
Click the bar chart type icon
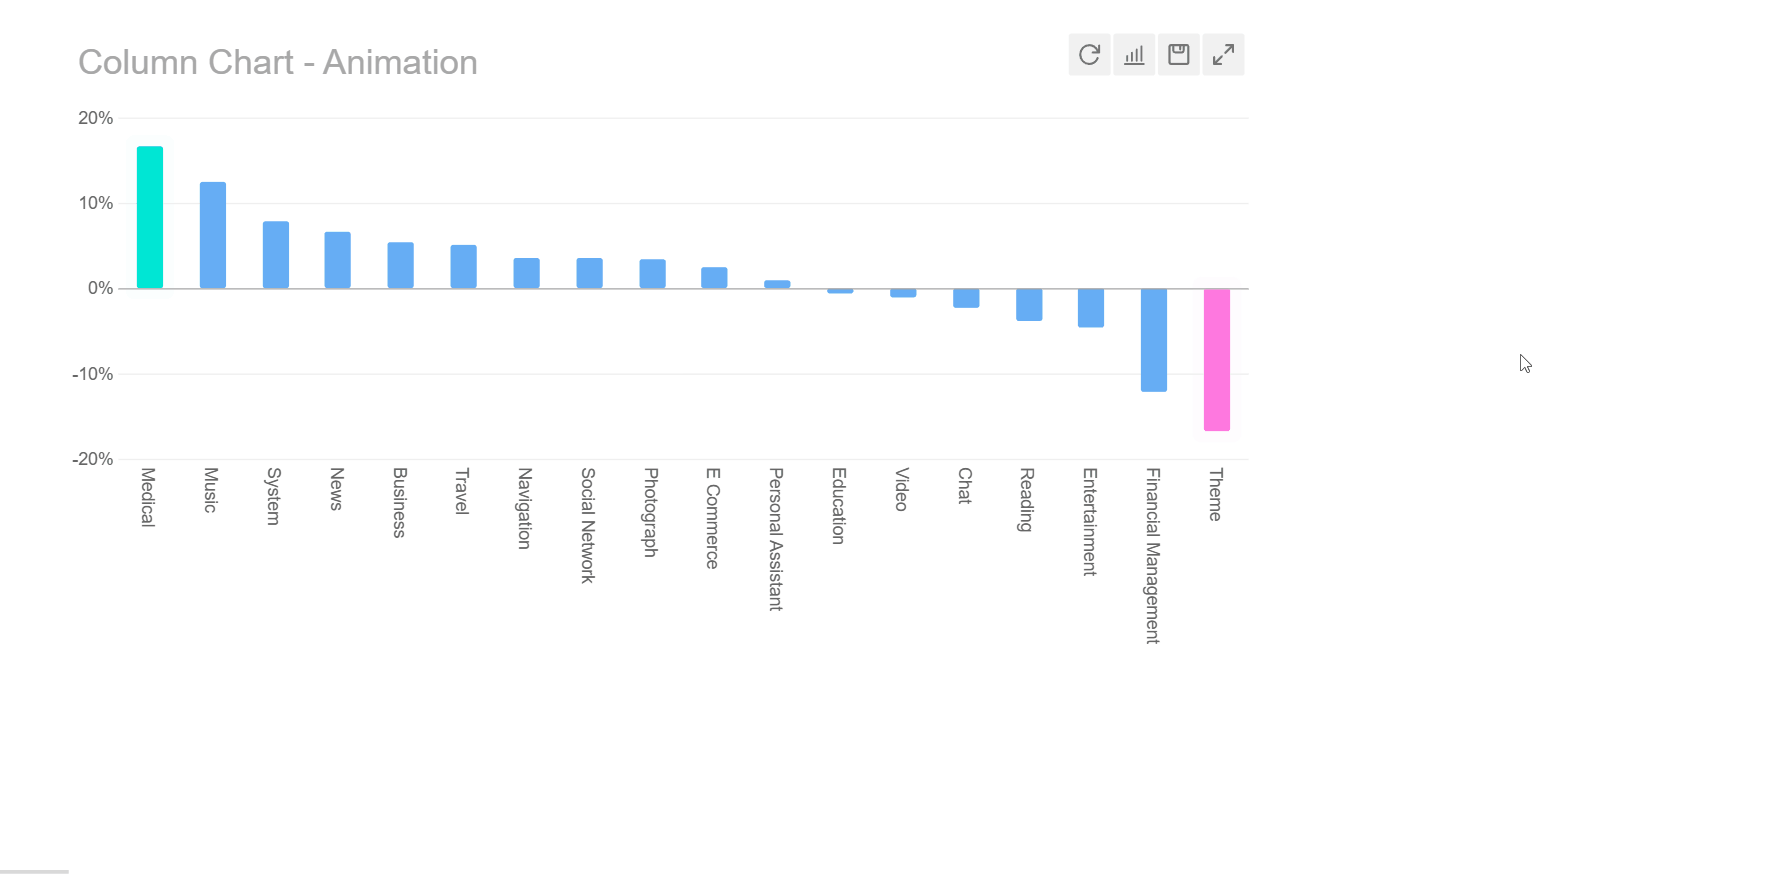tap(1134, 55)
